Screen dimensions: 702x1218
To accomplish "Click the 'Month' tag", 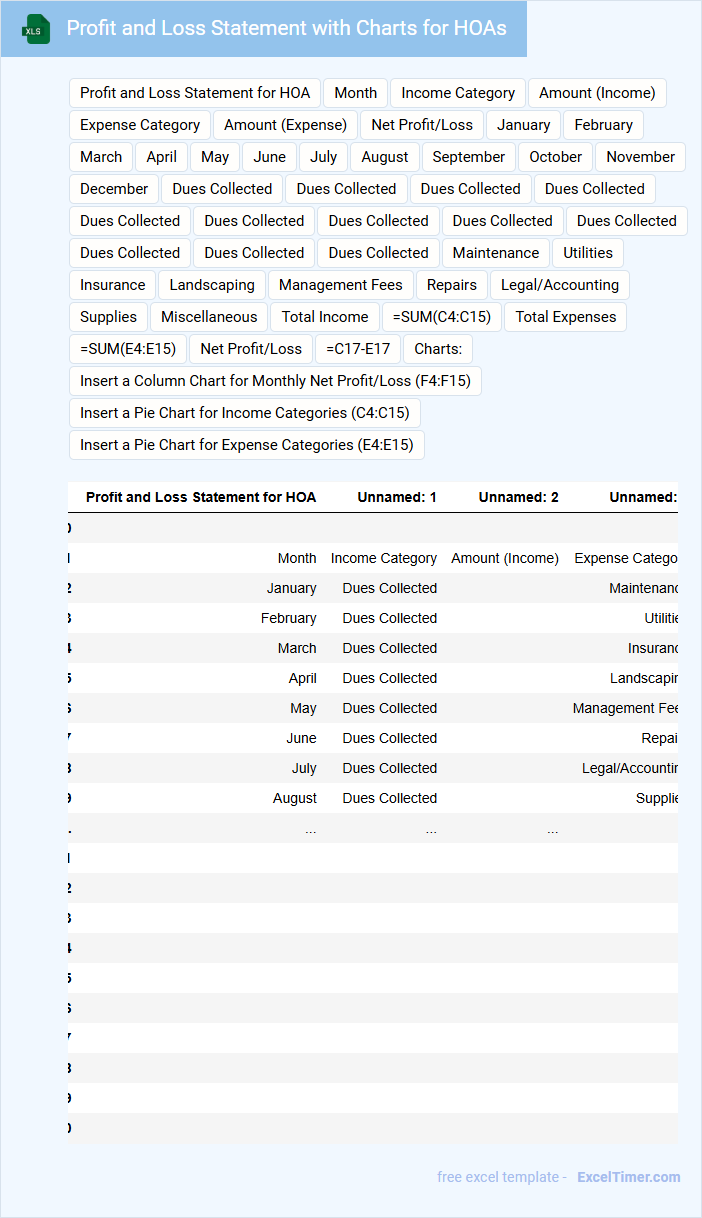I will coord(356,93).
